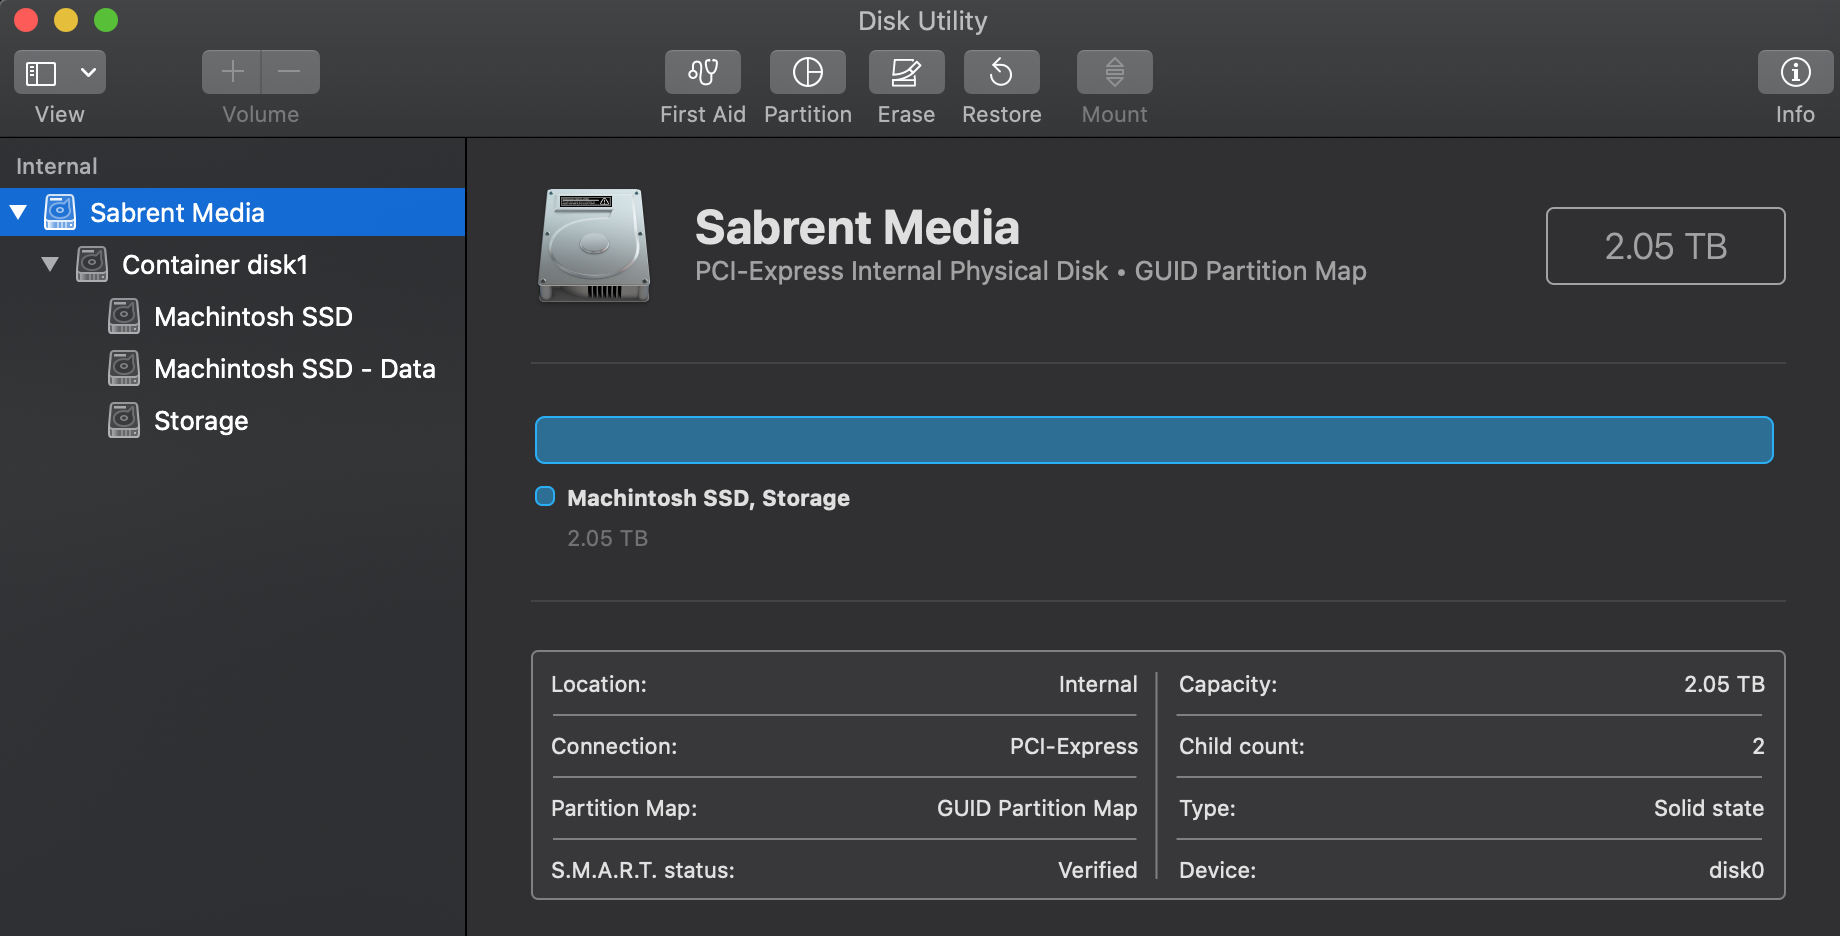Click the large Sabrent Media drive image
The width and height of the screenshot is (1840, 936).
(x=594, y=245)
